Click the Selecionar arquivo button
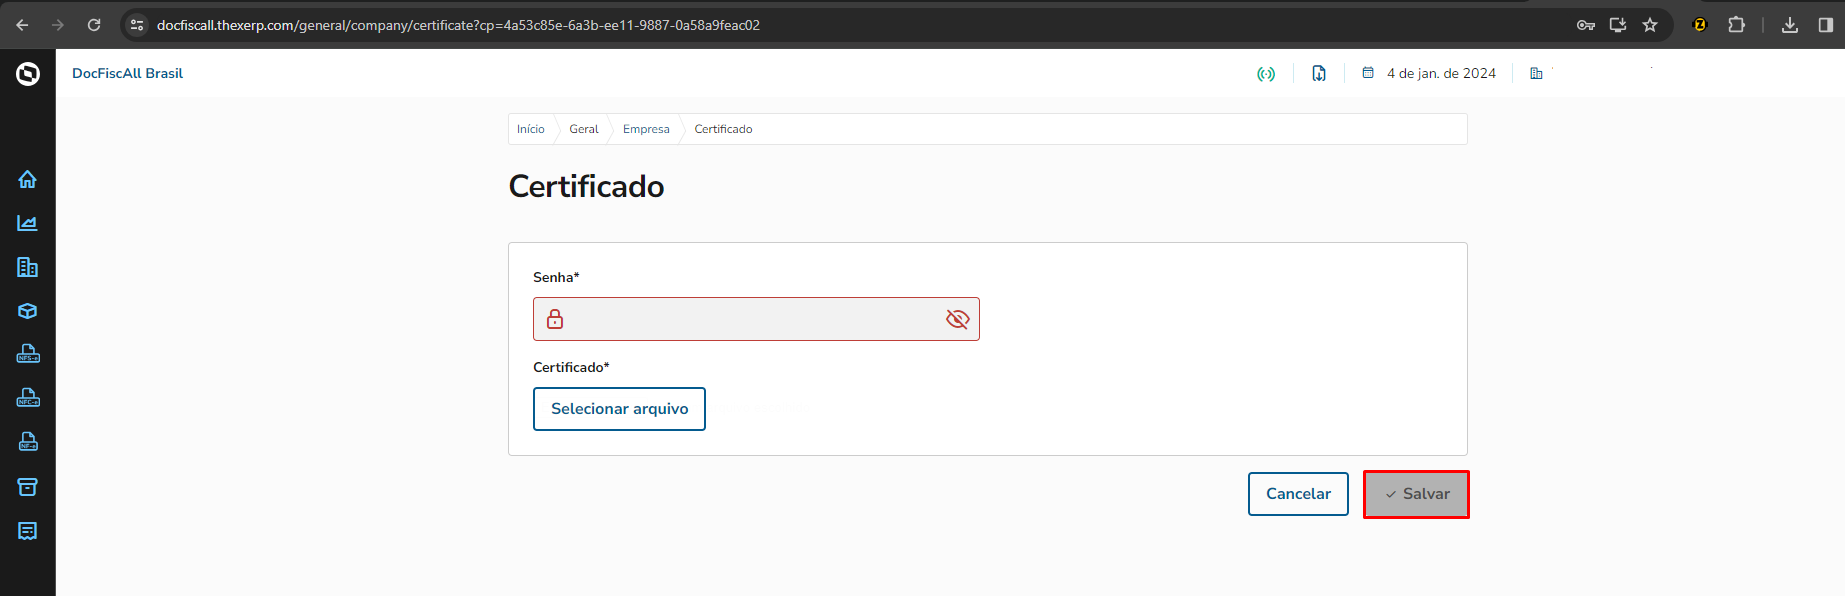Viewport: 1845px width, 596px height. [619, 409]
